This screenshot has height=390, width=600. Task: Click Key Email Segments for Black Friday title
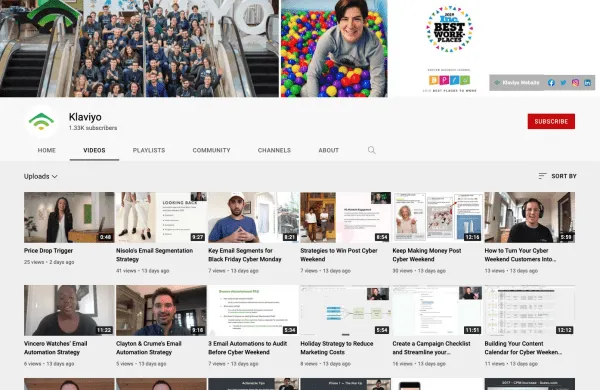click(245, 255)
